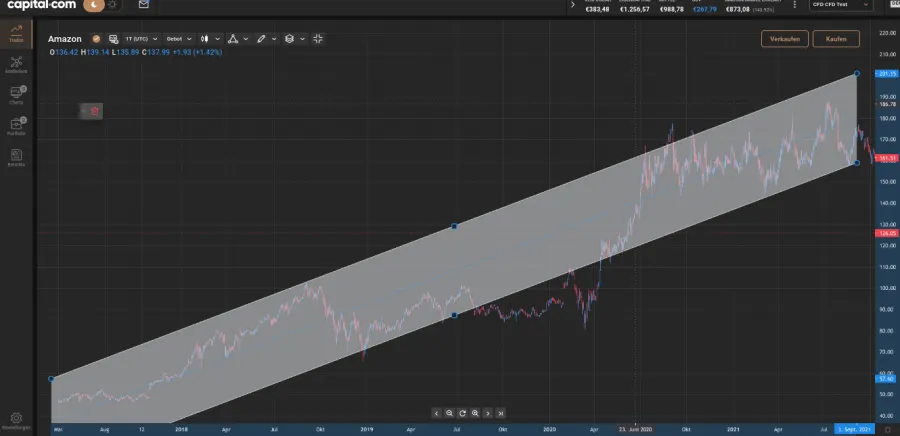Click the Amazon instrument name
The width and height of the screenshot is (900, 436).
coord(65,39)
